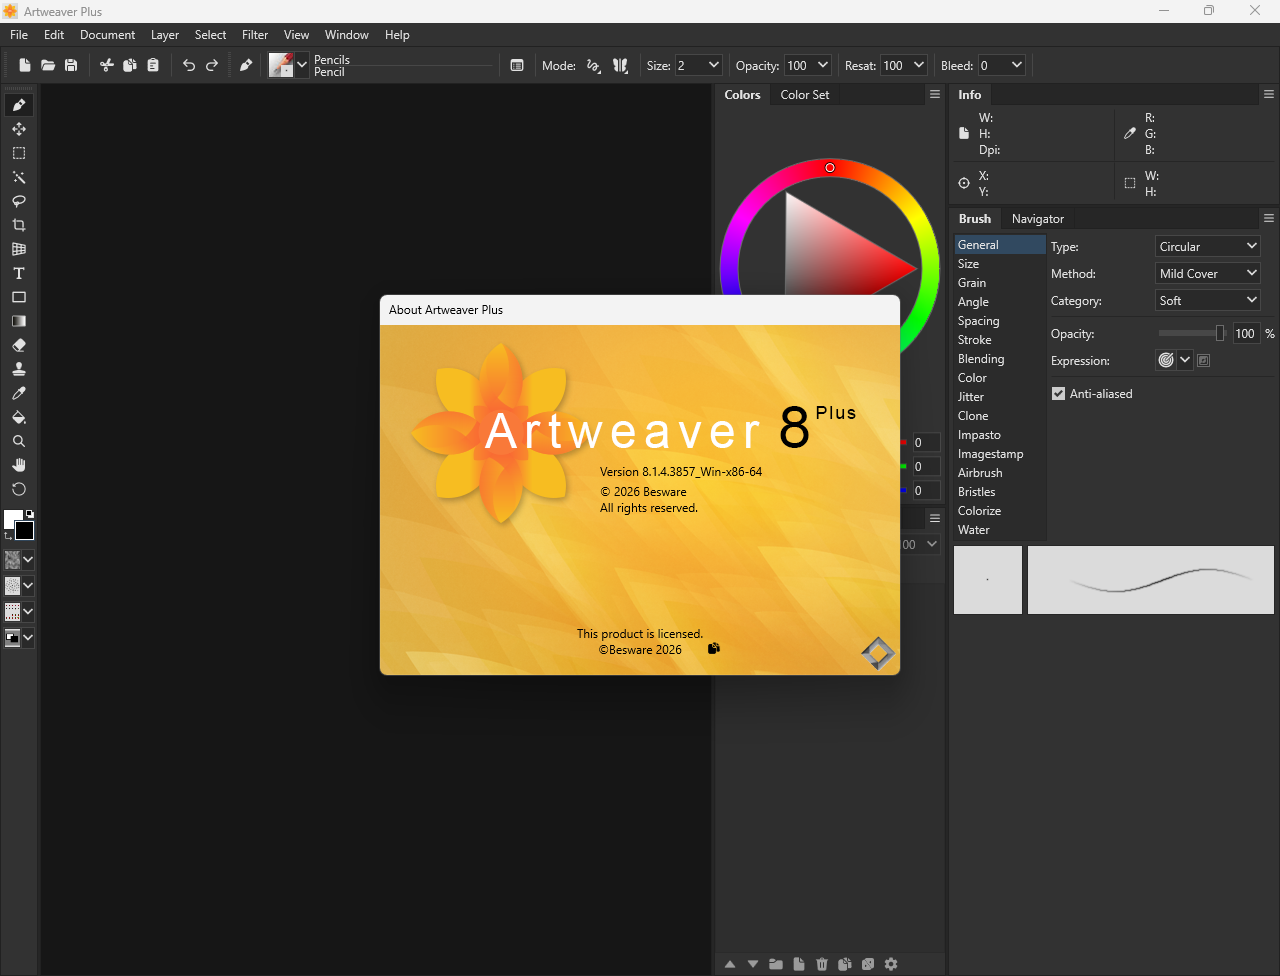The height and width of the screenshot is (976, 1280).
Task: Select the Airbrush settings category
Action: [x=1000, y=473]
